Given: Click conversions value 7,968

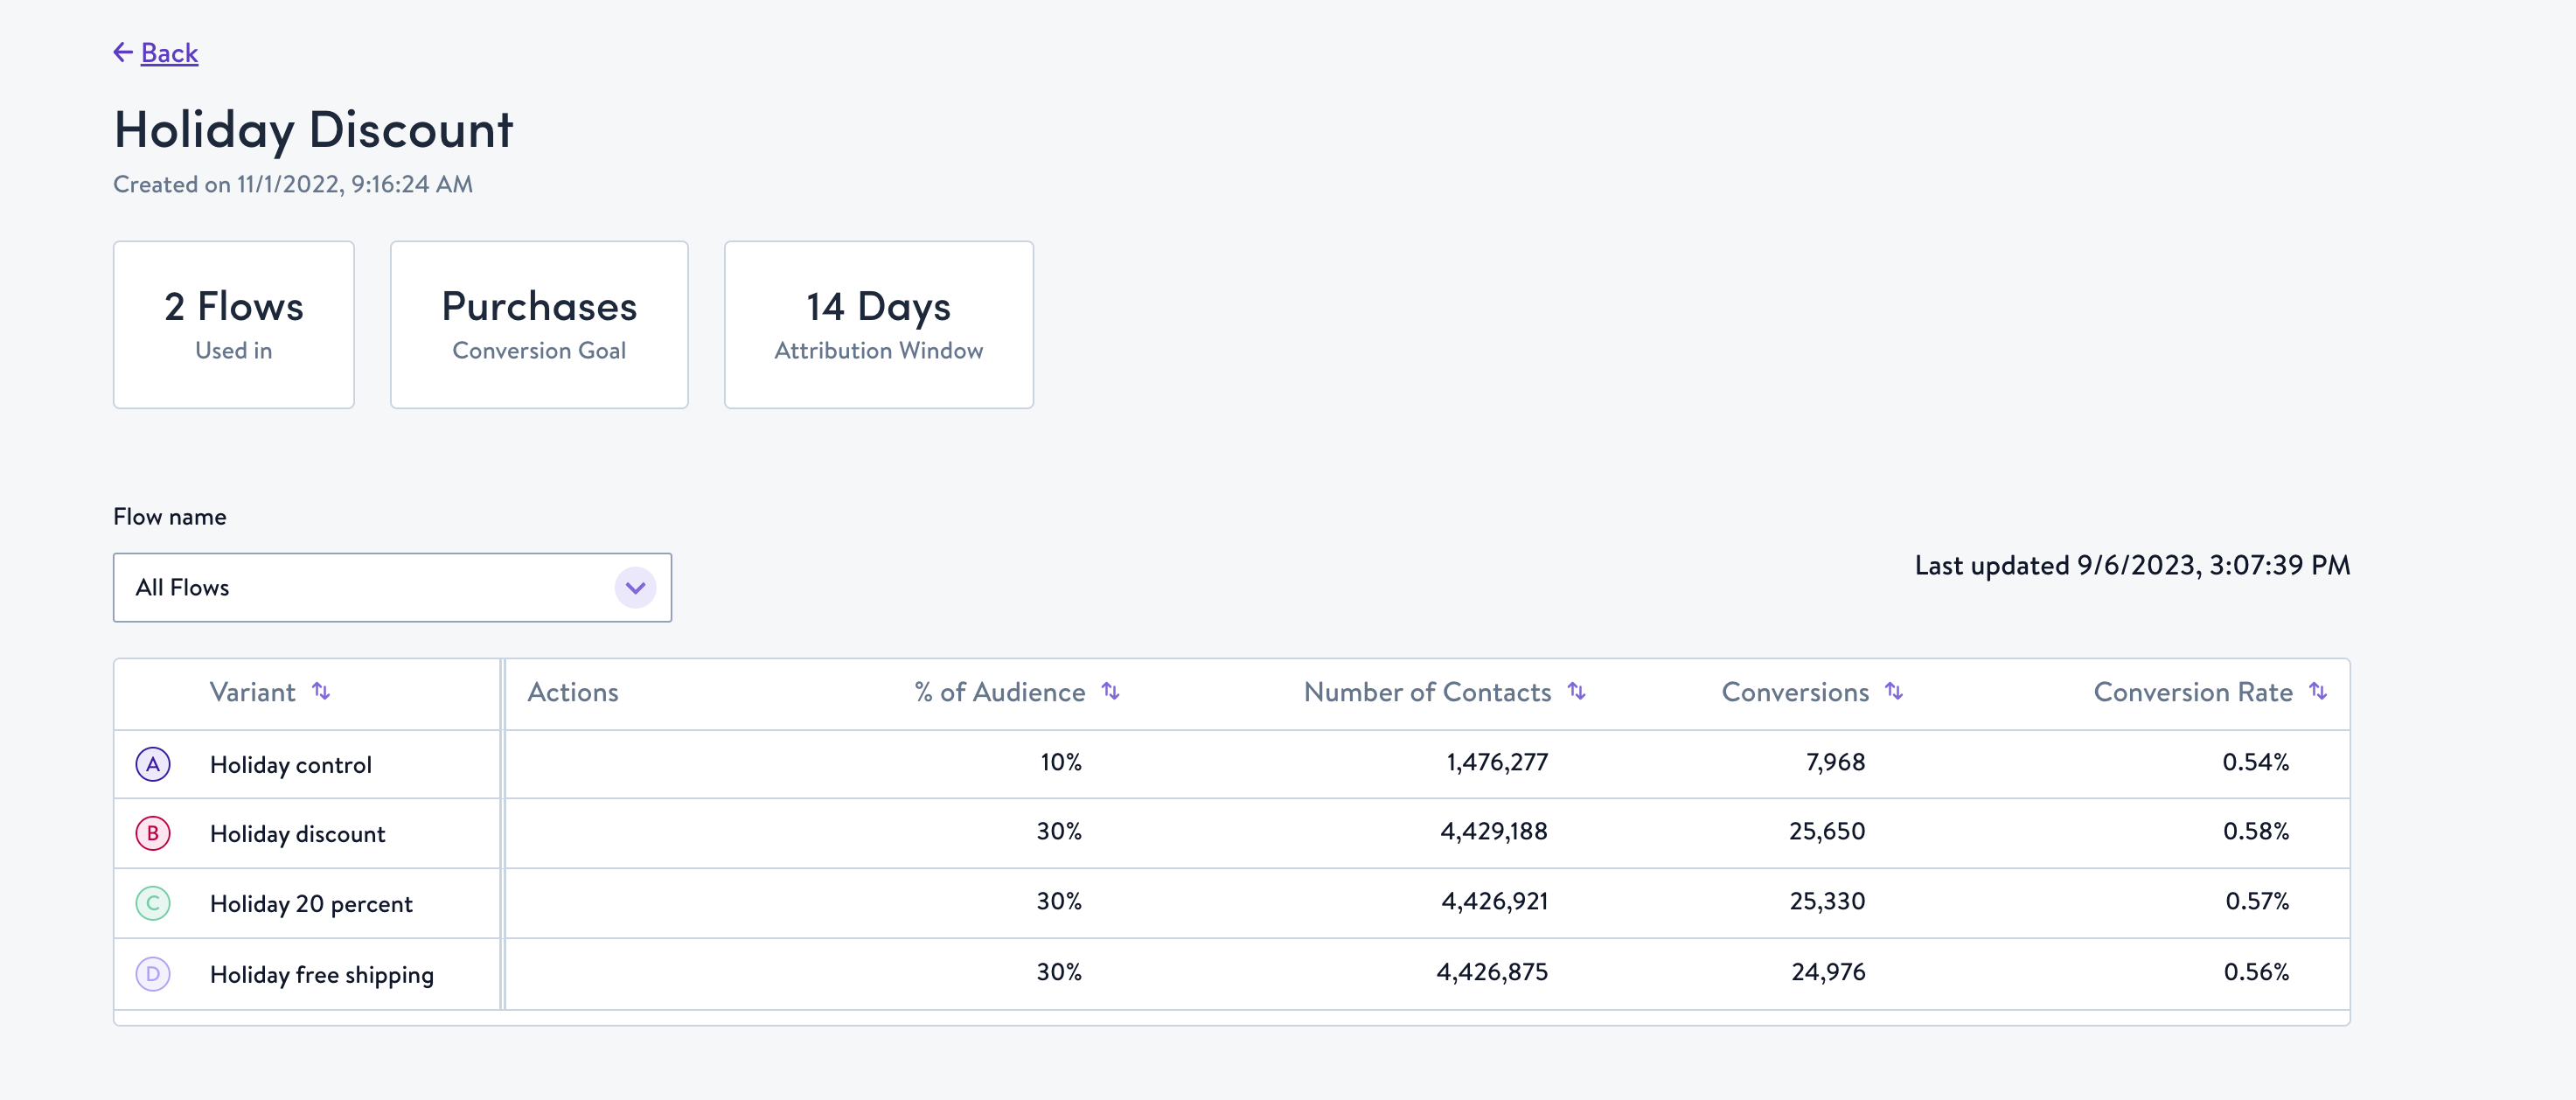Looking at the screenshot, I should (1835, 762).
